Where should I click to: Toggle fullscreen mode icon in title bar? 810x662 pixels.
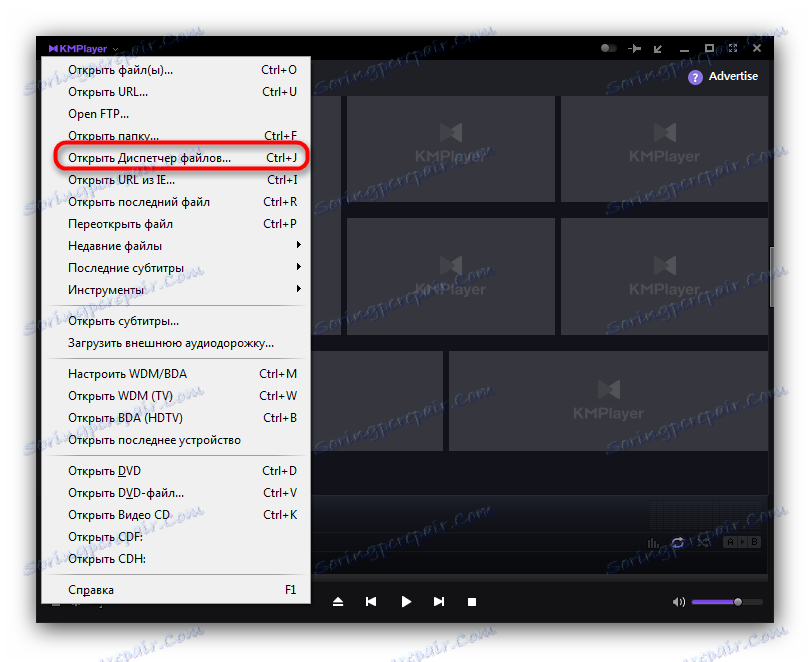coord(733,47)
